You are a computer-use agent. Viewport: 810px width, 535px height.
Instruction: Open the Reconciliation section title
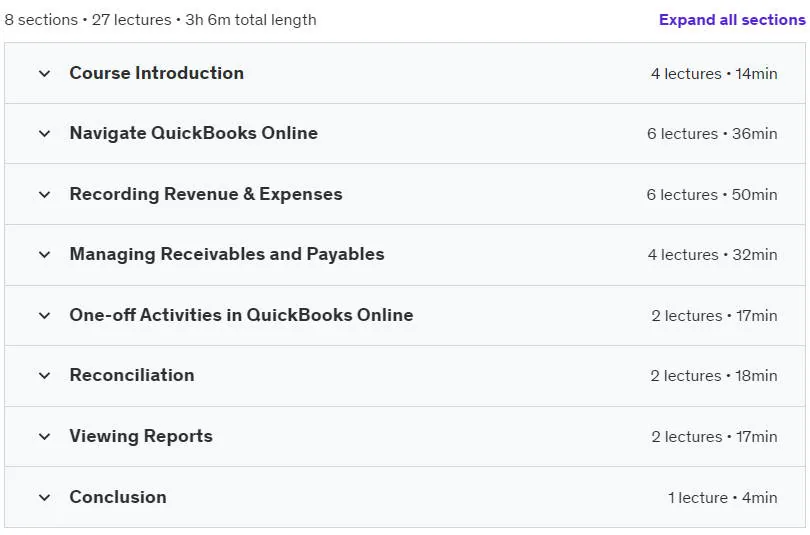click(x=132, y=375)
